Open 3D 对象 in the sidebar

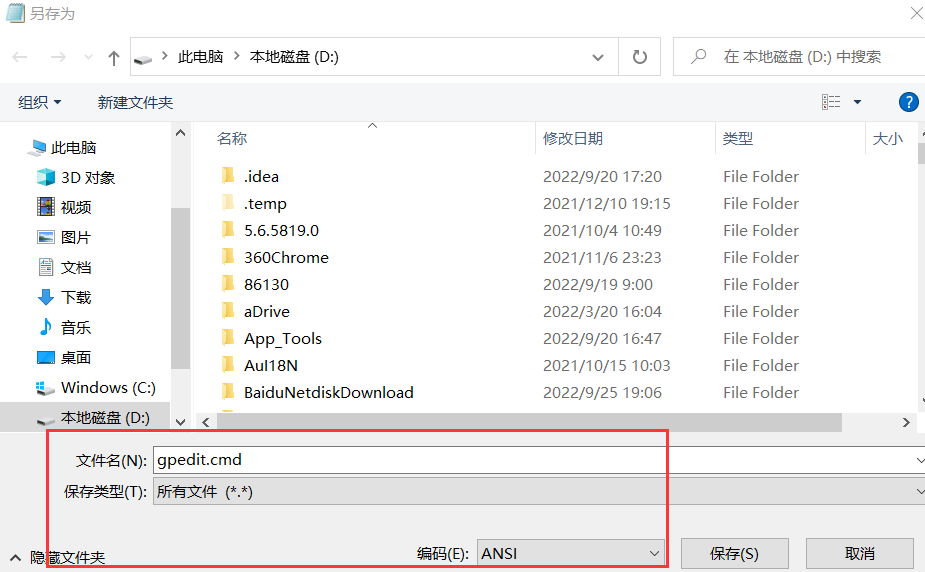[87, 177]
